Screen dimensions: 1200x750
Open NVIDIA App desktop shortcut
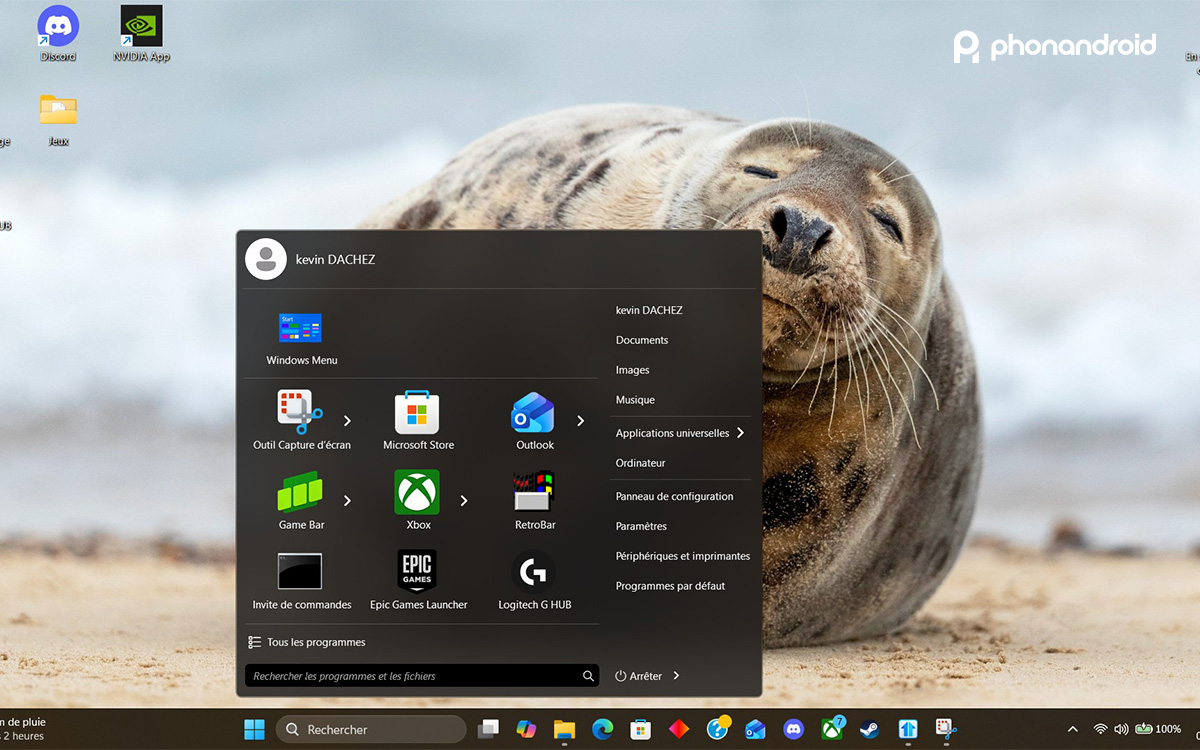click(x=141, y=34)
